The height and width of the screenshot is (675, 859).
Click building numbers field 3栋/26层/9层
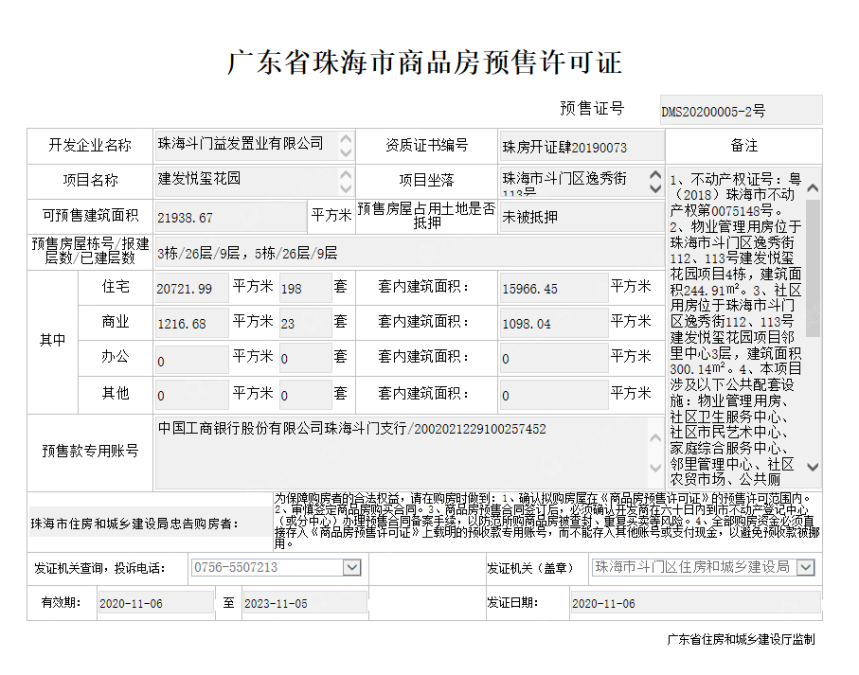(409, 253)
